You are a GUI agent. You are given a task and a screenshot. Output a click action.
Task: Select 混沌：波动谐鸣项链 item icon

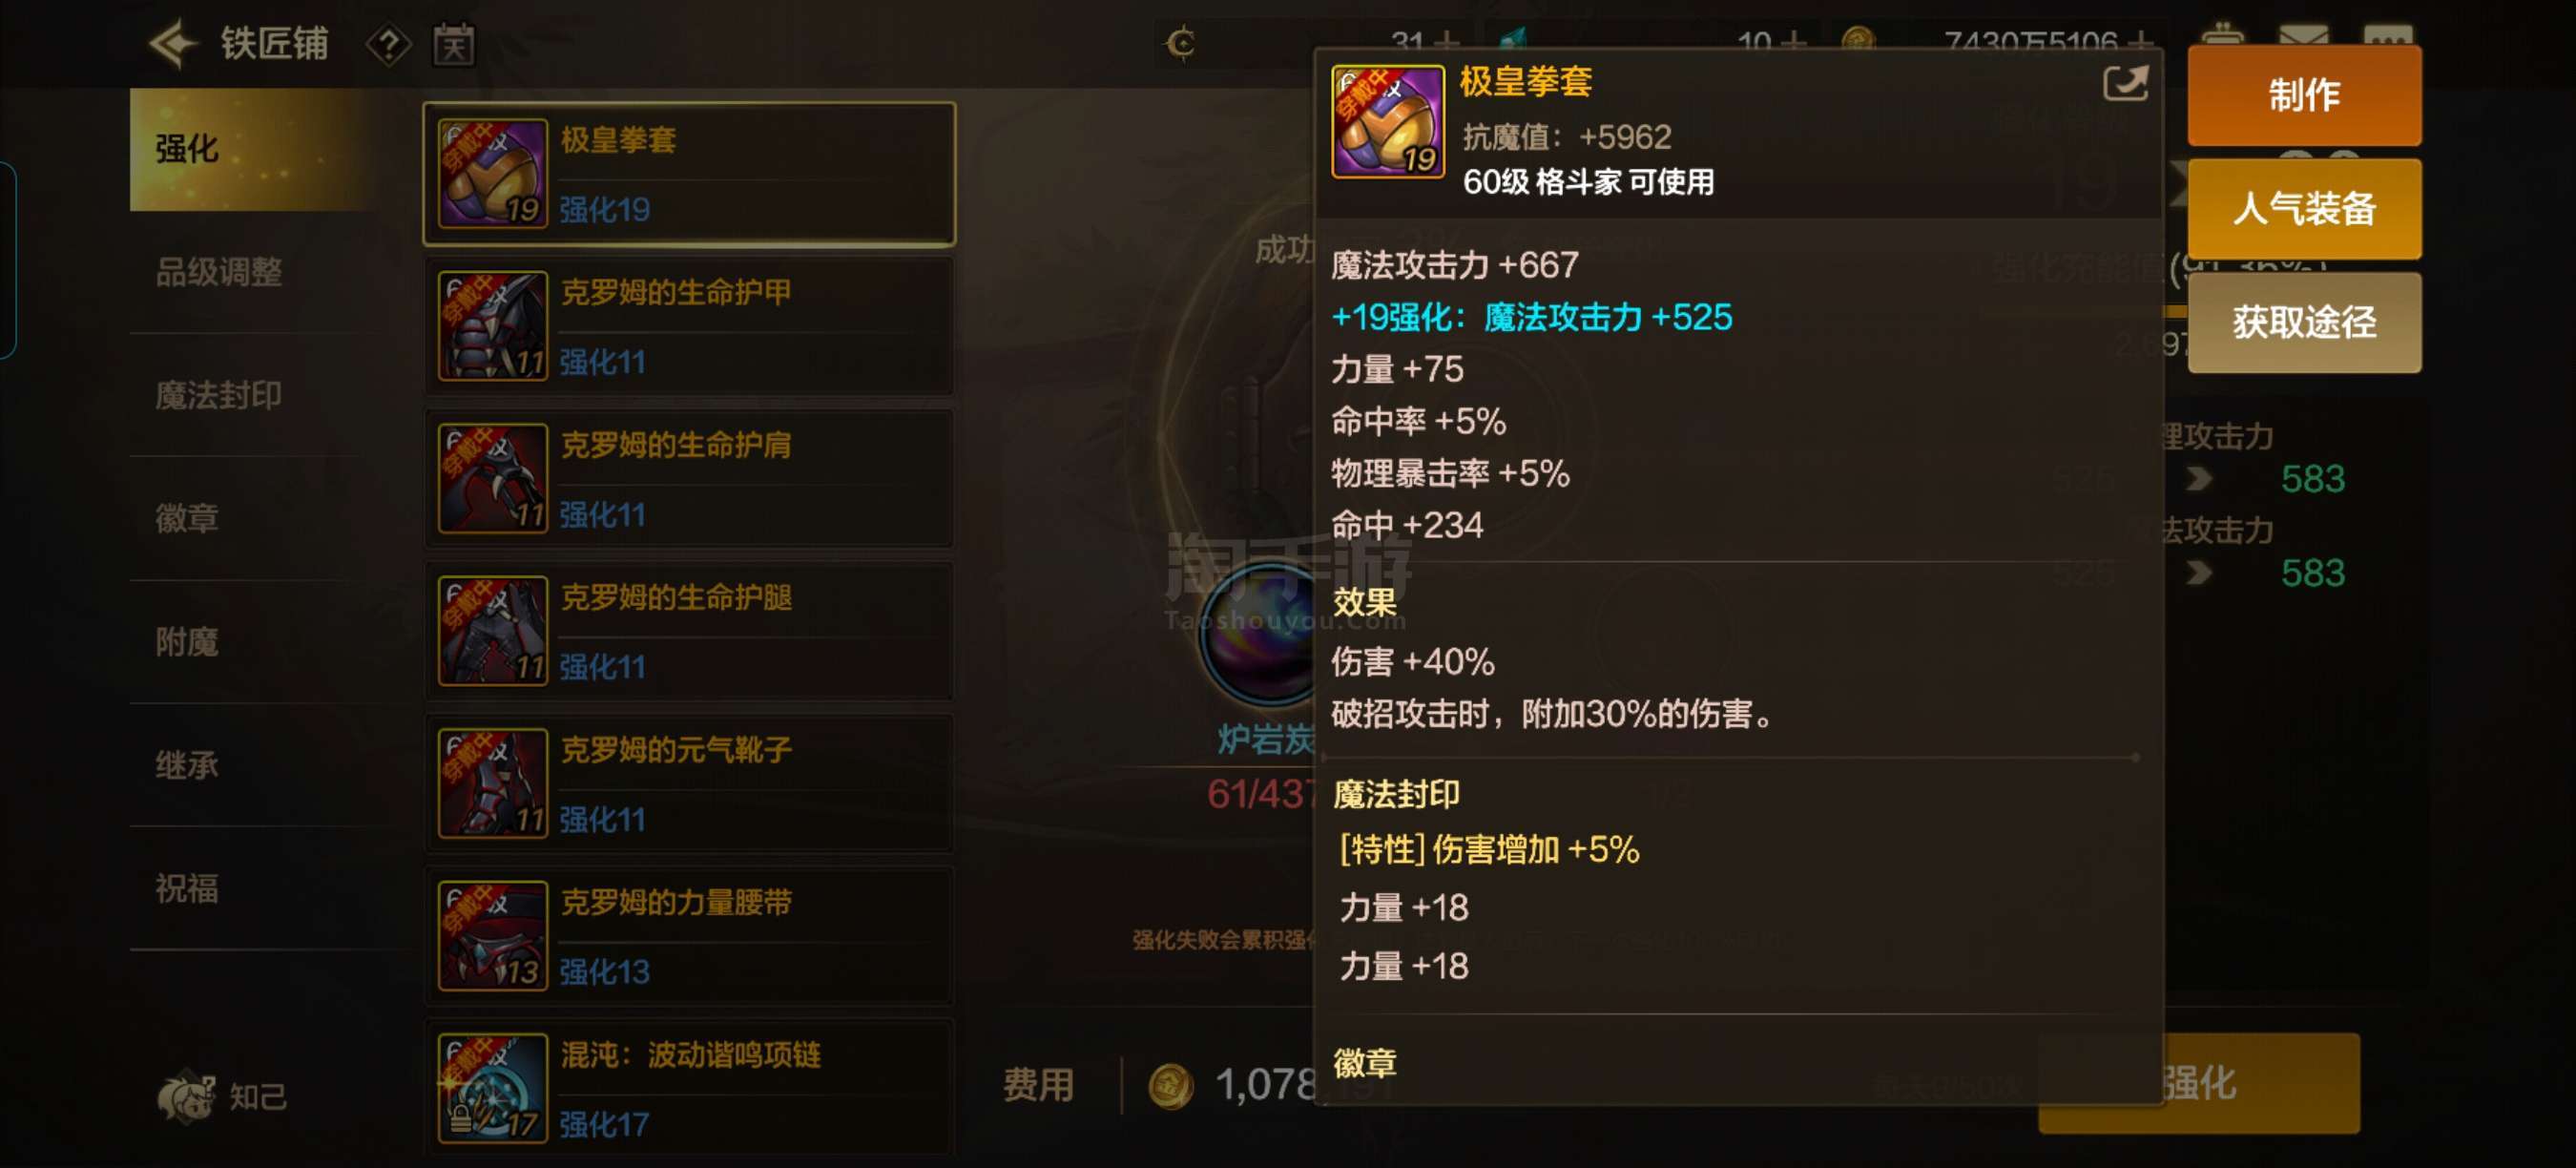(492, 1087)
